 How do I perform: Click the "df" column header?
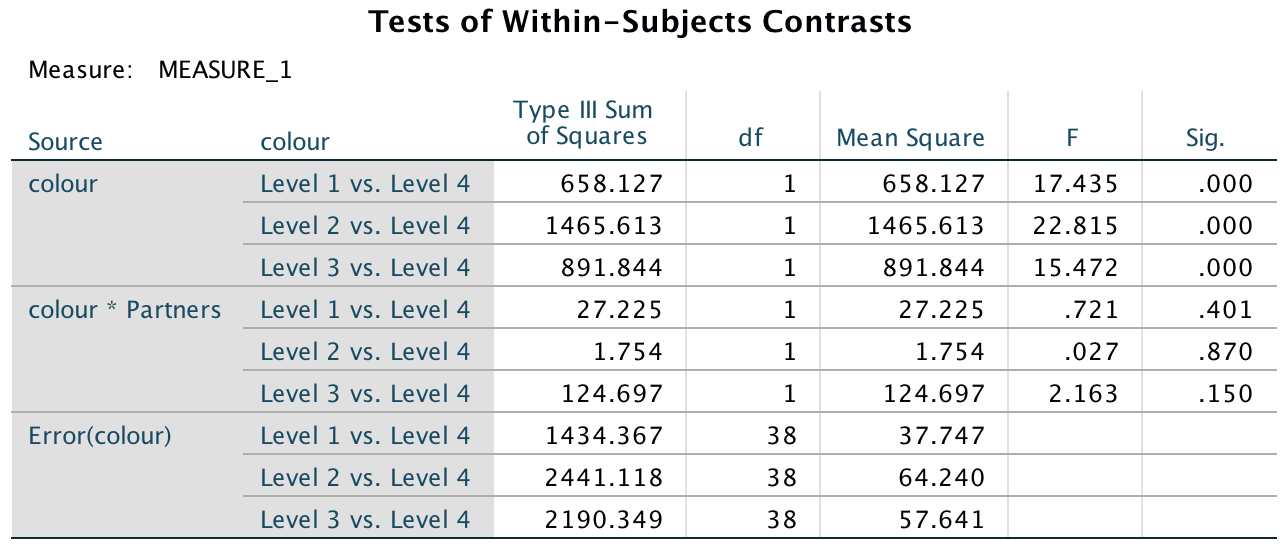[750, 139]
